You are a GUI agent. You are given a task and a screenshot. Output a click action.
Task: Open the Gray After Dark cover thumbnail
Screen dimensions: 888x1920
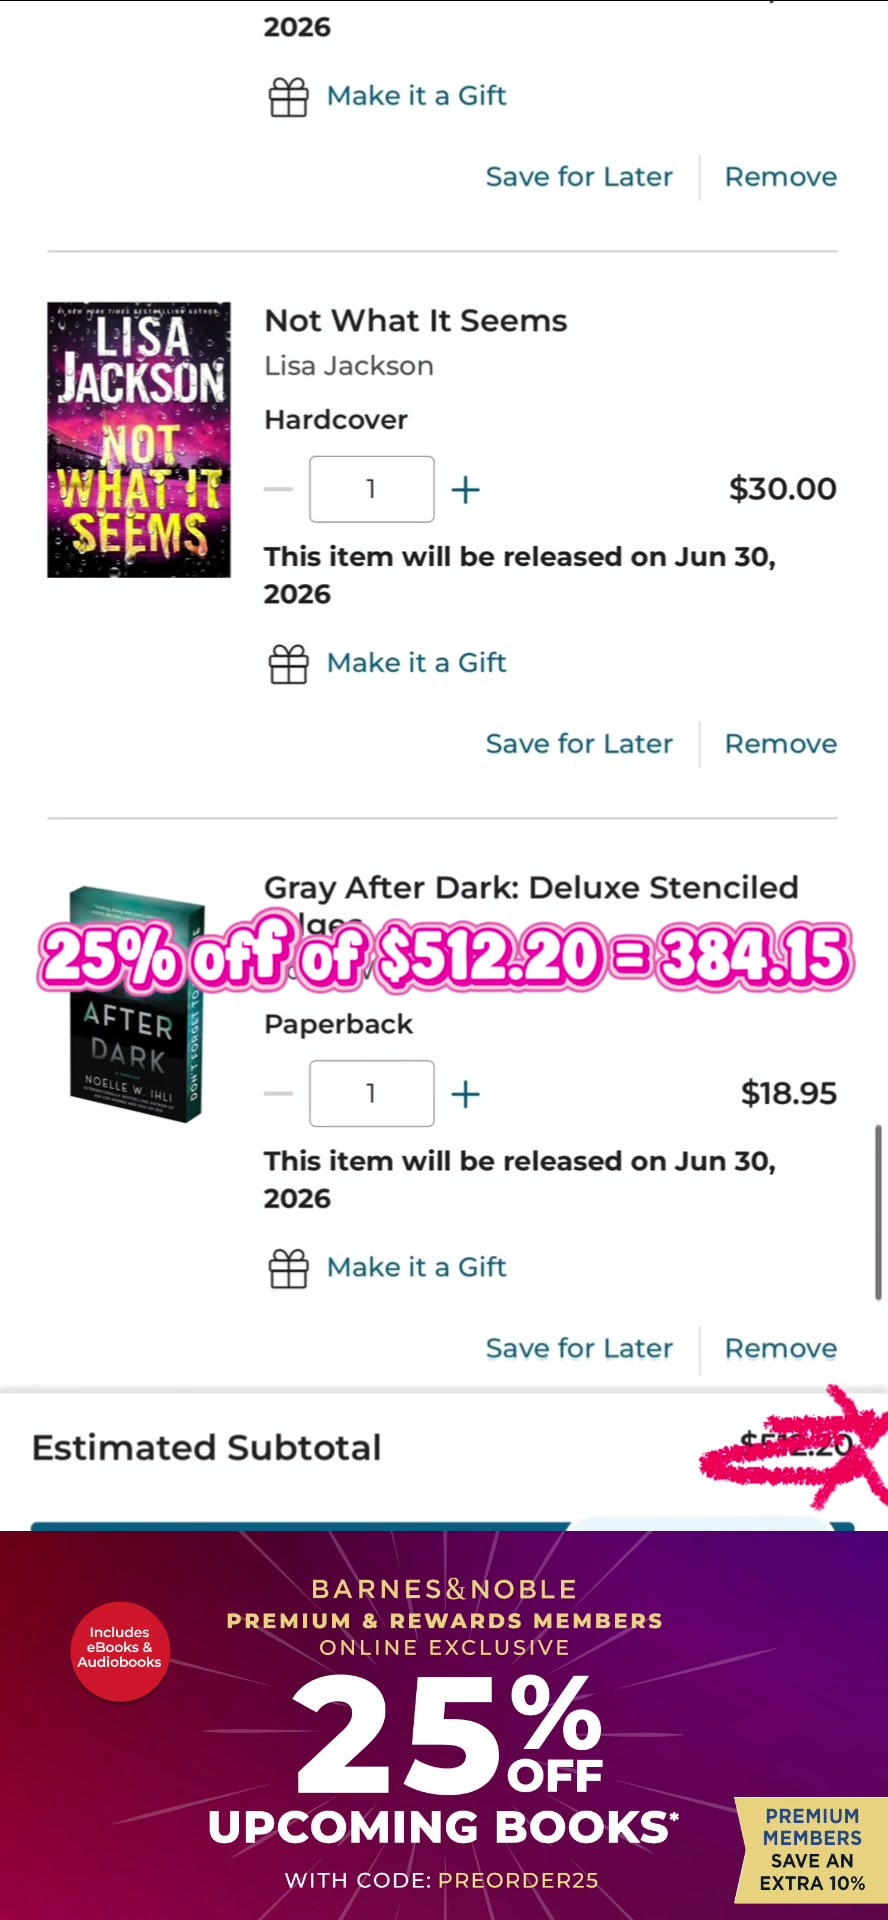[138, 1004]
